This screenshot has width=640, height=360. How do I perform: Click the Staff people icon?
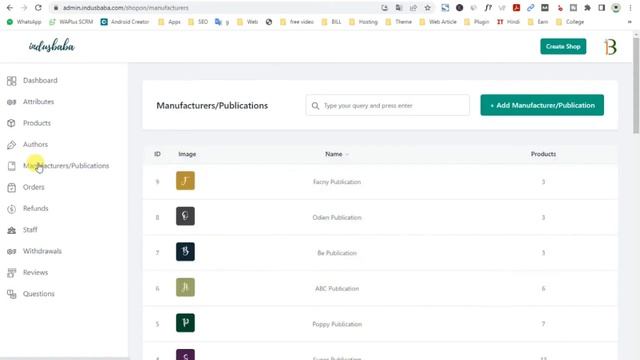point(11,230)
